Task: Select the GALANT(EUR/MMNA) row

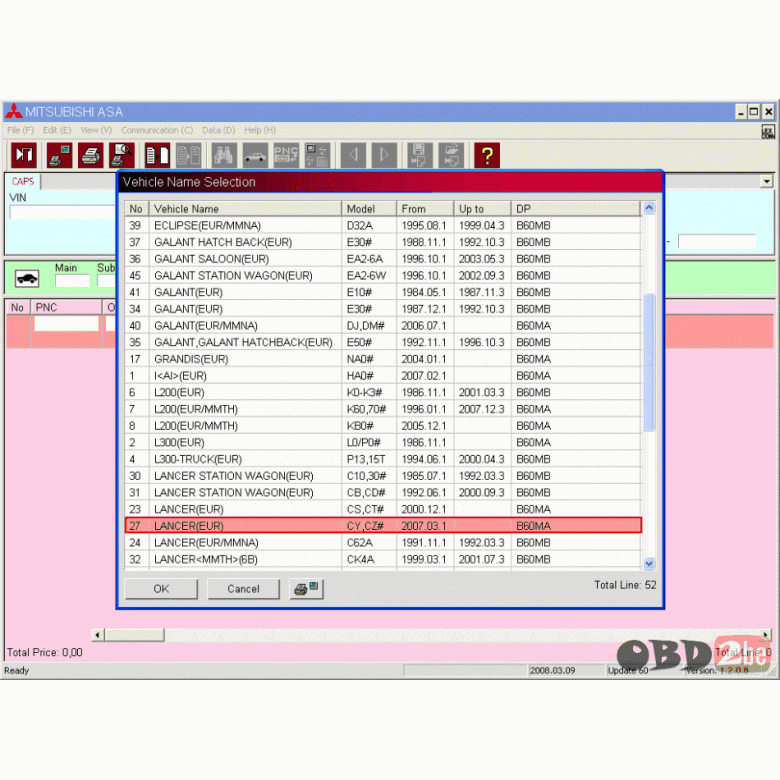Action: pyautogui.click(x=383, y=326)
